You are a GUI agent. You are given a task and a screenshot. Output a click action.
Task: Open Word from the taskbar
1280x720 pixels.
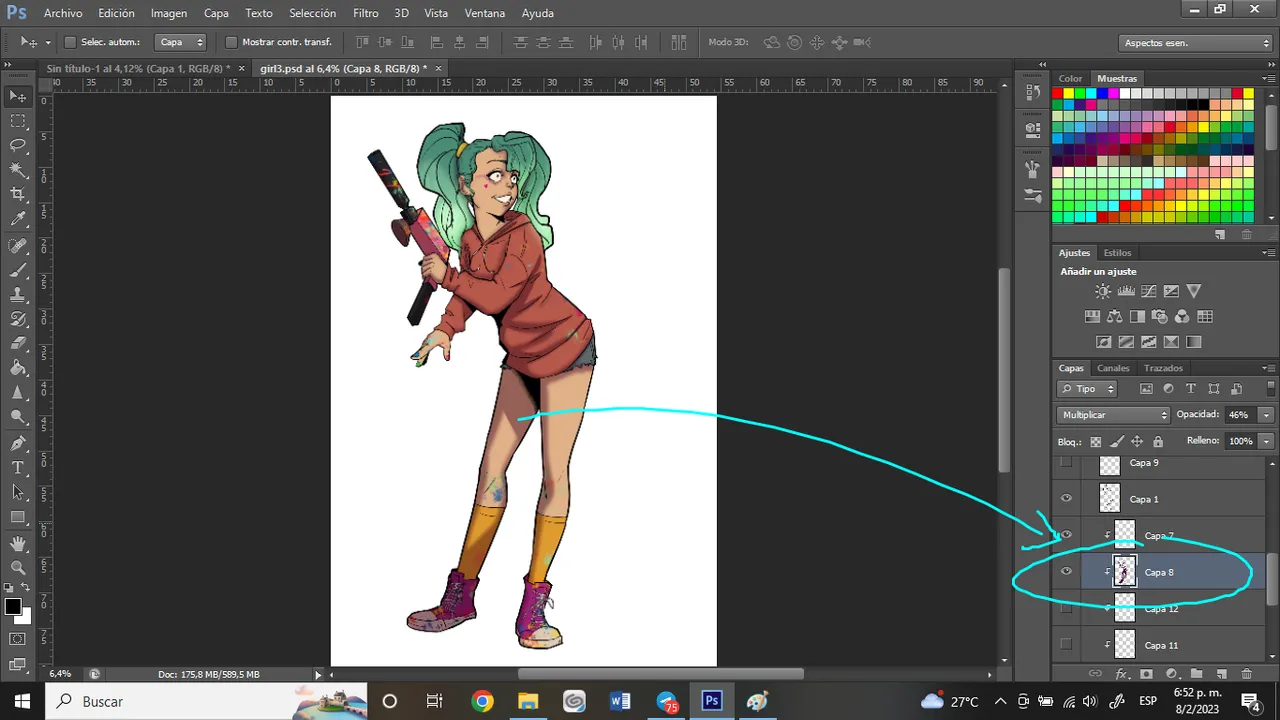tap(620, 701)
